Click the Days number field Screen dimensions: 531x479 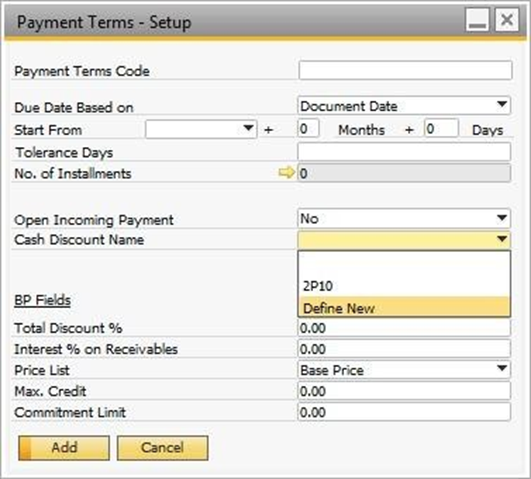(x=442, y=129)
